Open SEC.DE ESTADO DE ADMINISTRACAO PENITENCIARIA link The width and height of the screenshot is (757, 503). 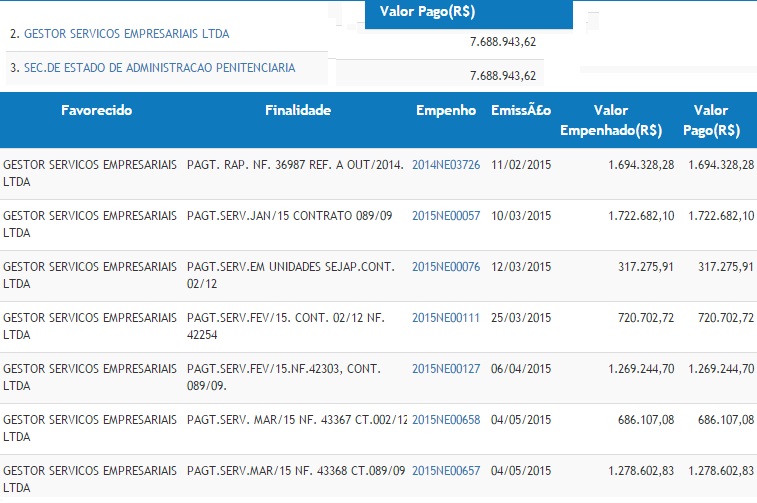tap(159, 68)
